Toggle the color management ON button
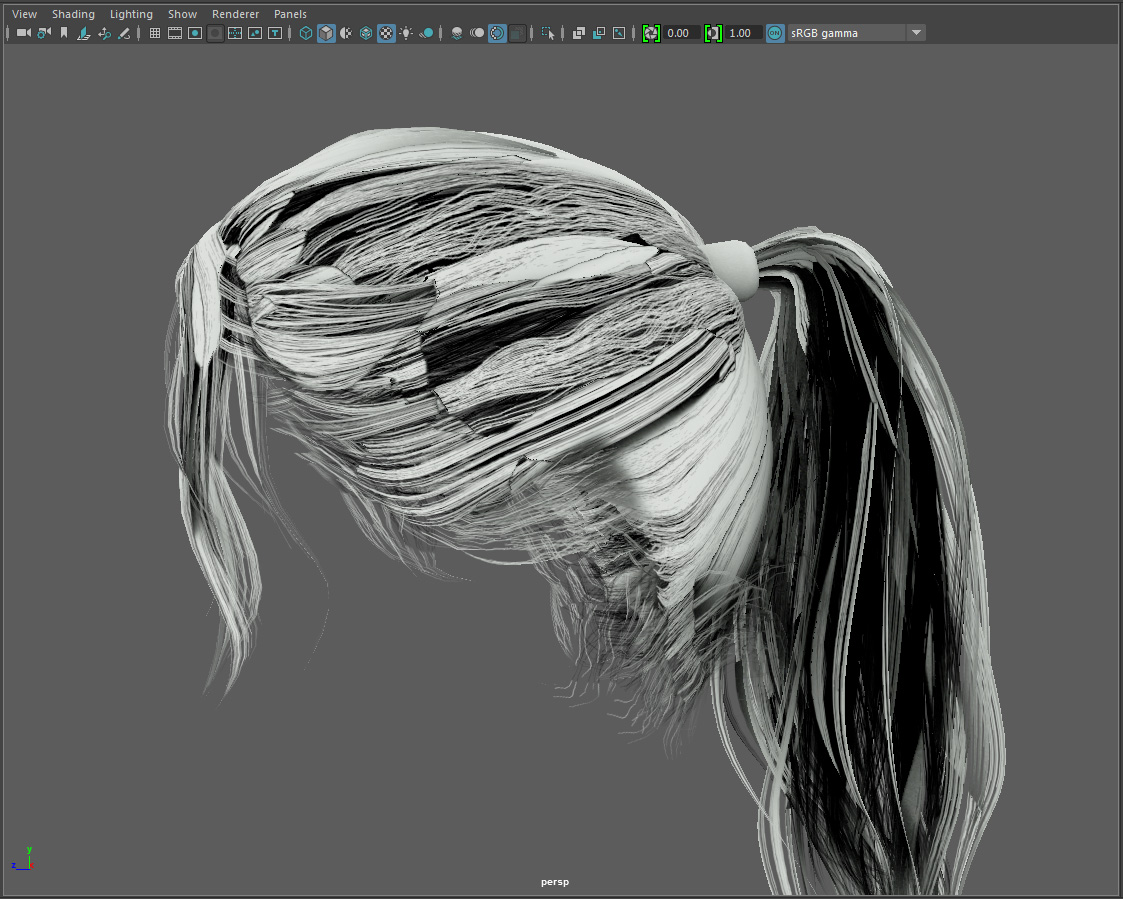Image resolution: width=1123 pixels, height=899 pixels. pyautogui.click(x=775, y=33)
